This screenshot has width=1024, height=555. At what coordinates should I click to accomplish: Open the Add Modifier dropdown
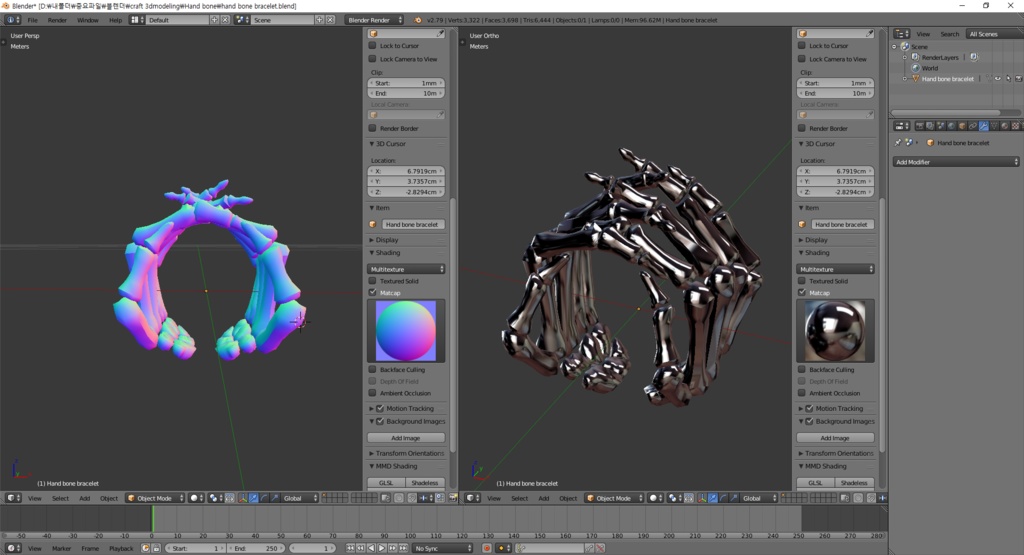[x=955, y=162]
